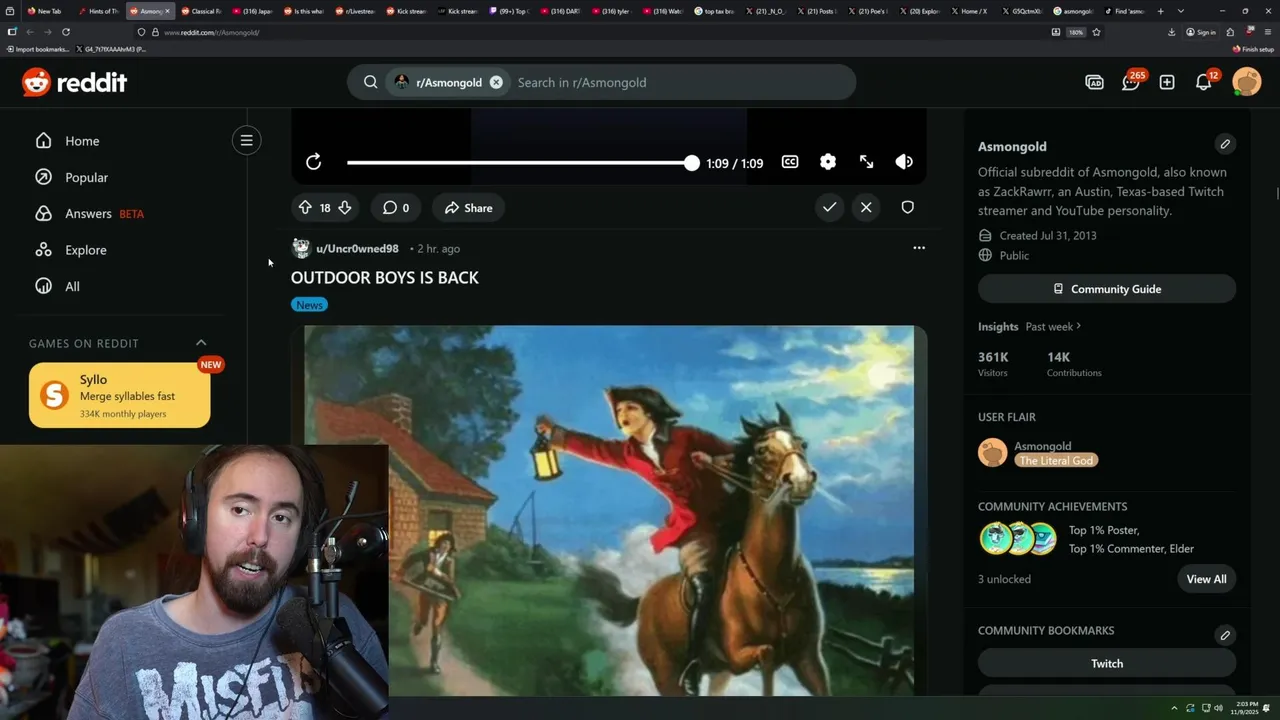Toggle closed captions on the video
1280x720 pixels.
(x=790, y=162)
